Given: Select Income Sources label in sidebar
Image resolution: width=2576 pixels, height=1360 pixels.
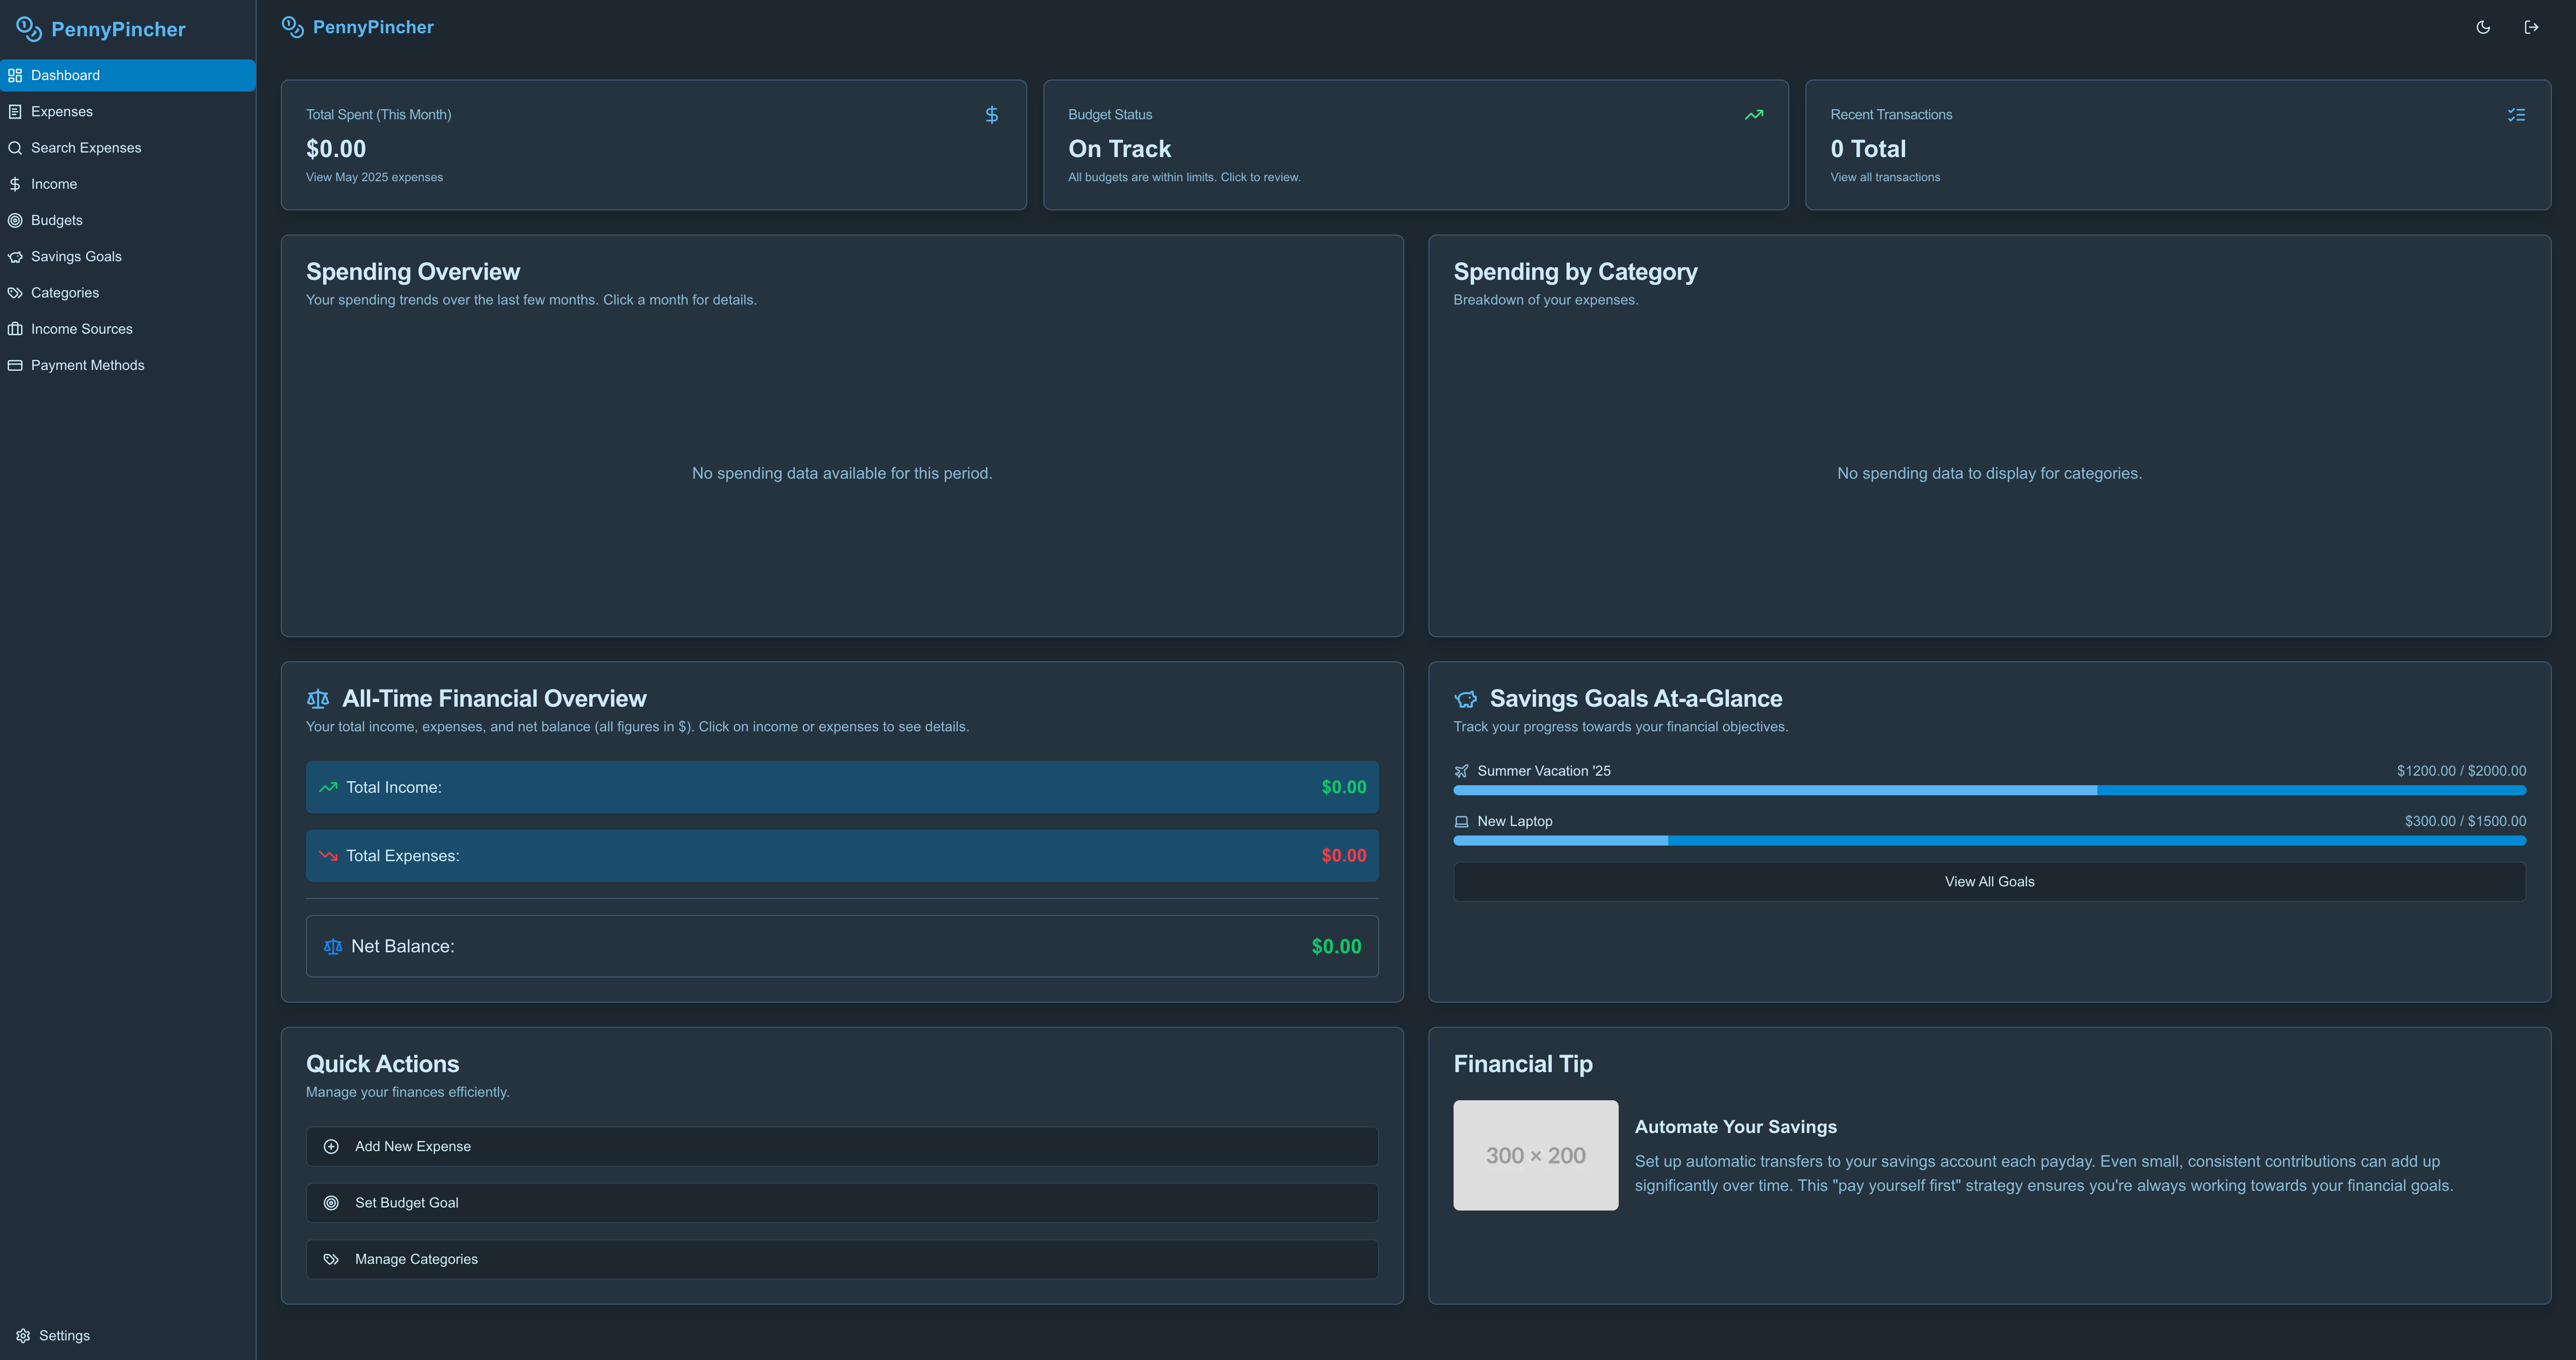Looking at the screenshot, I should point(82,329).
